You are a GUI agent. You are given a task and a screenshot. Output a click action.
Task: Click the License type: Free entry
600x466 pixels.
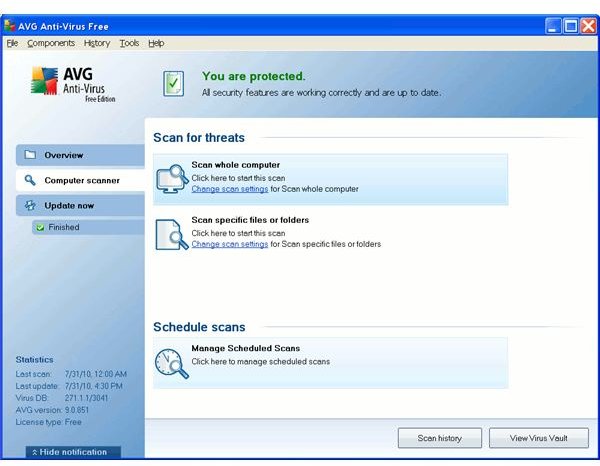49,422
